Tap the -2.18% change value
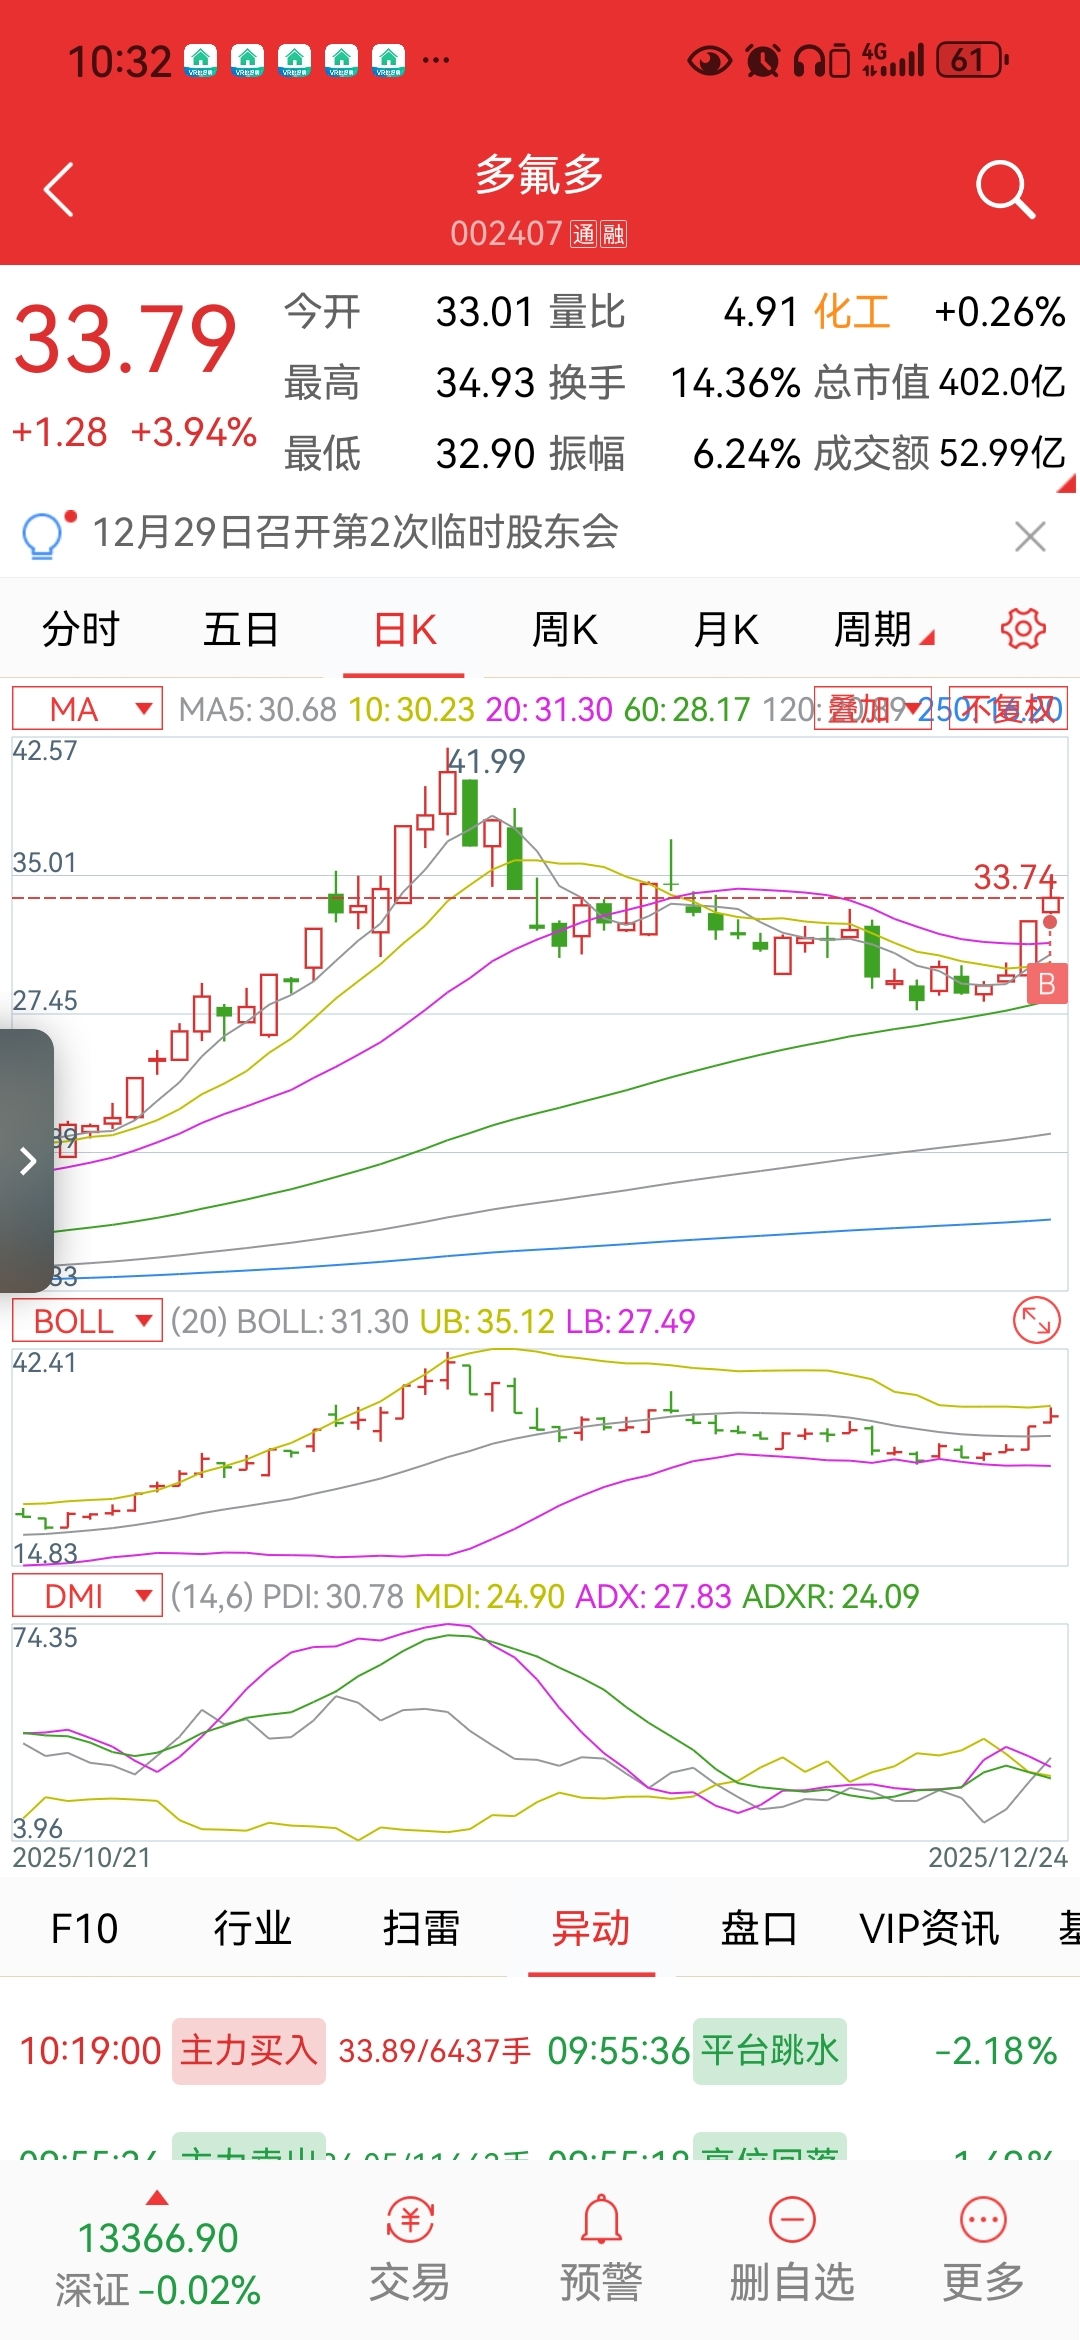Image resolution: width=1080 pixels, height=2340 pixels. pos(996,2051)
